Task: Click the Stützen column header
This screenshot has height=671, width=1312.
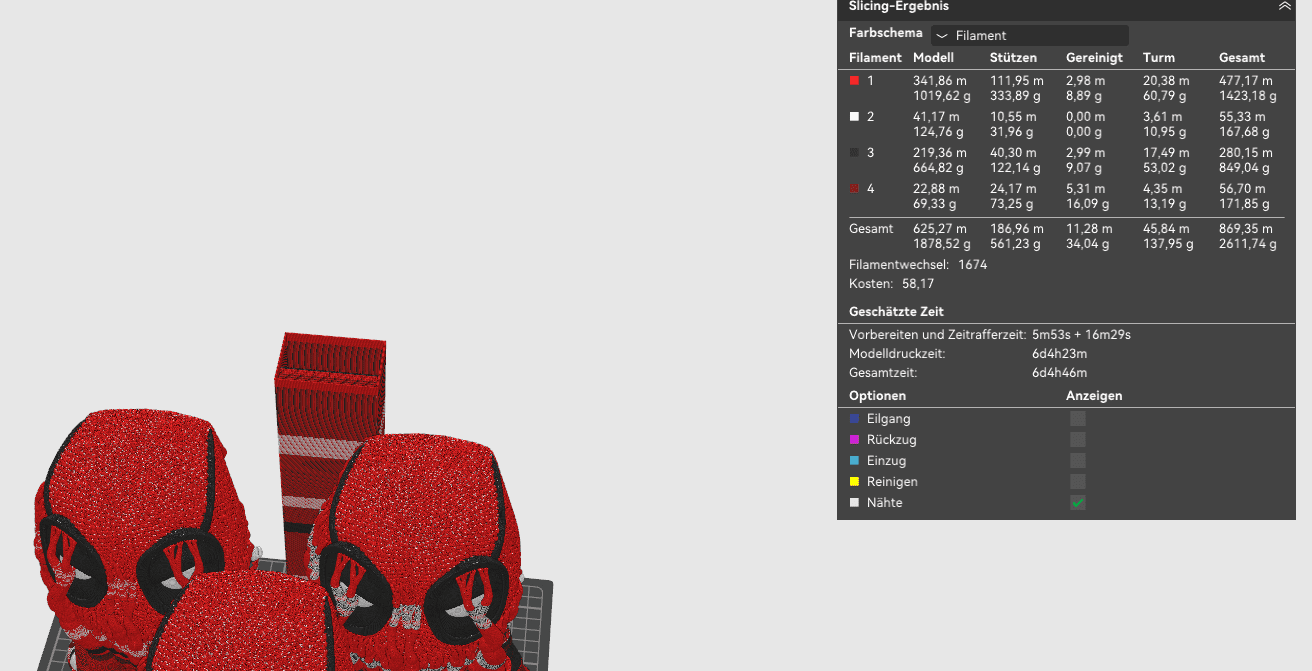Action: [1013, 58]
